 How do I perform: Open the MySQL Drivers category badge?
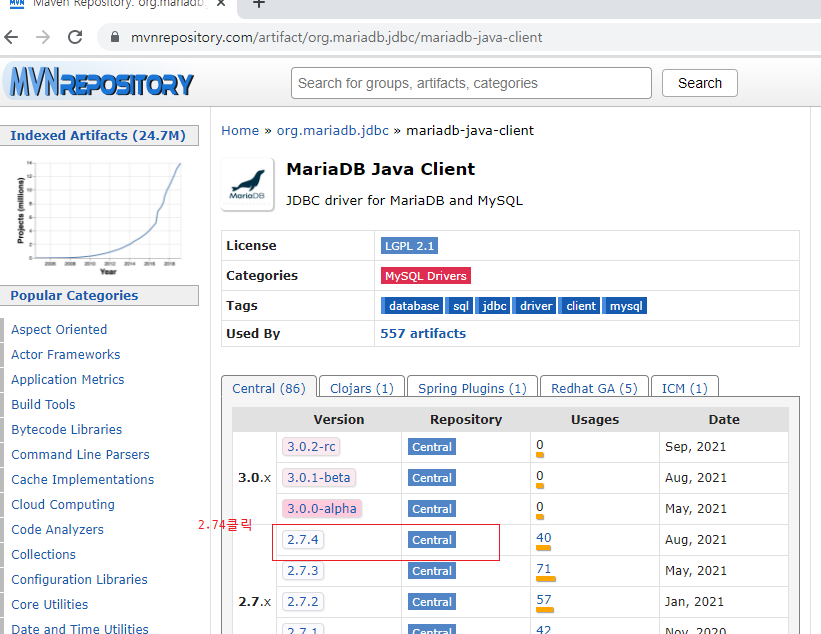tap(426, 276)
